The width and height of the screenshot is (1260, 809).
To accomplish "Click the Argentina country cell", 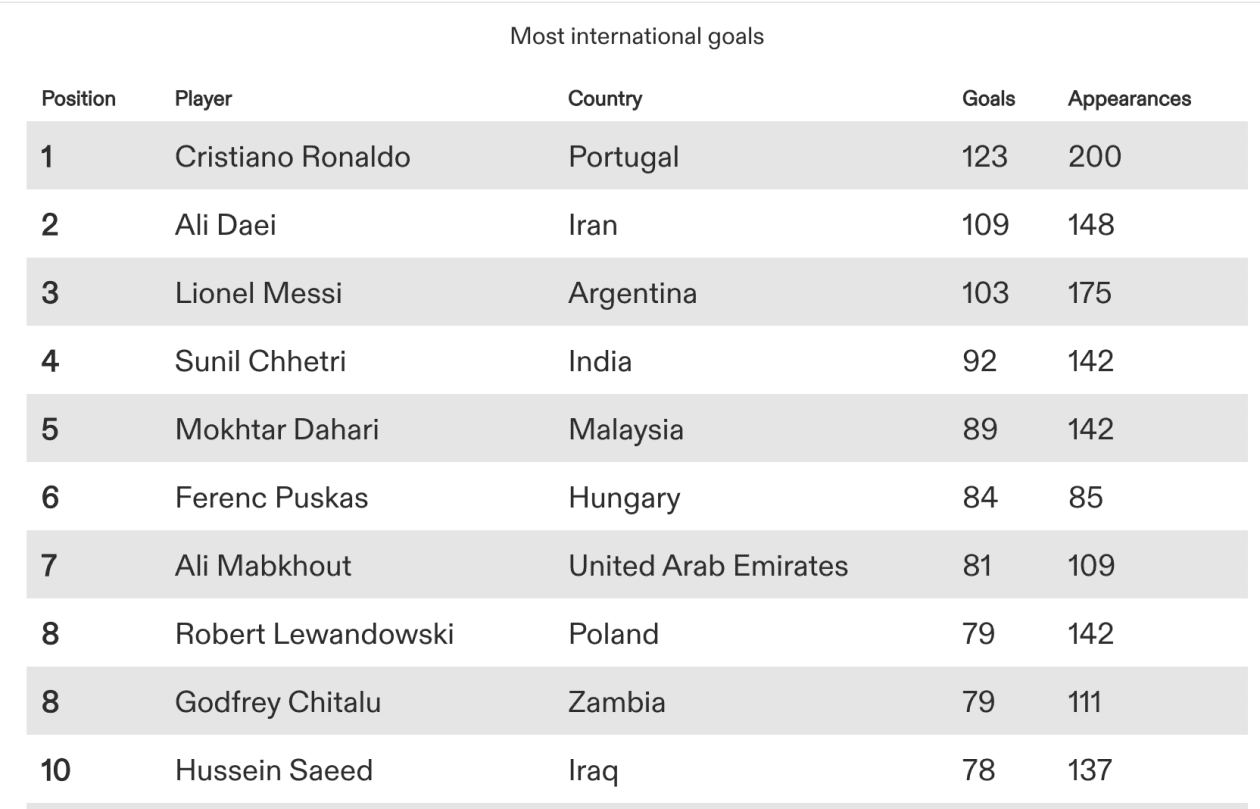I will click(x=632, y=294).
